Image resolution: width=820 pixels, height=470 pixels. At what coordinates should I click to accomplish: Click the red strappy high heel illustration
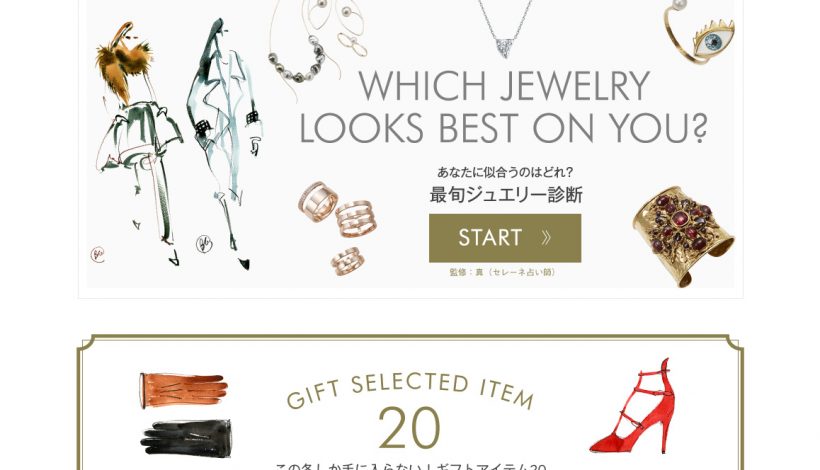pos(633,406)
